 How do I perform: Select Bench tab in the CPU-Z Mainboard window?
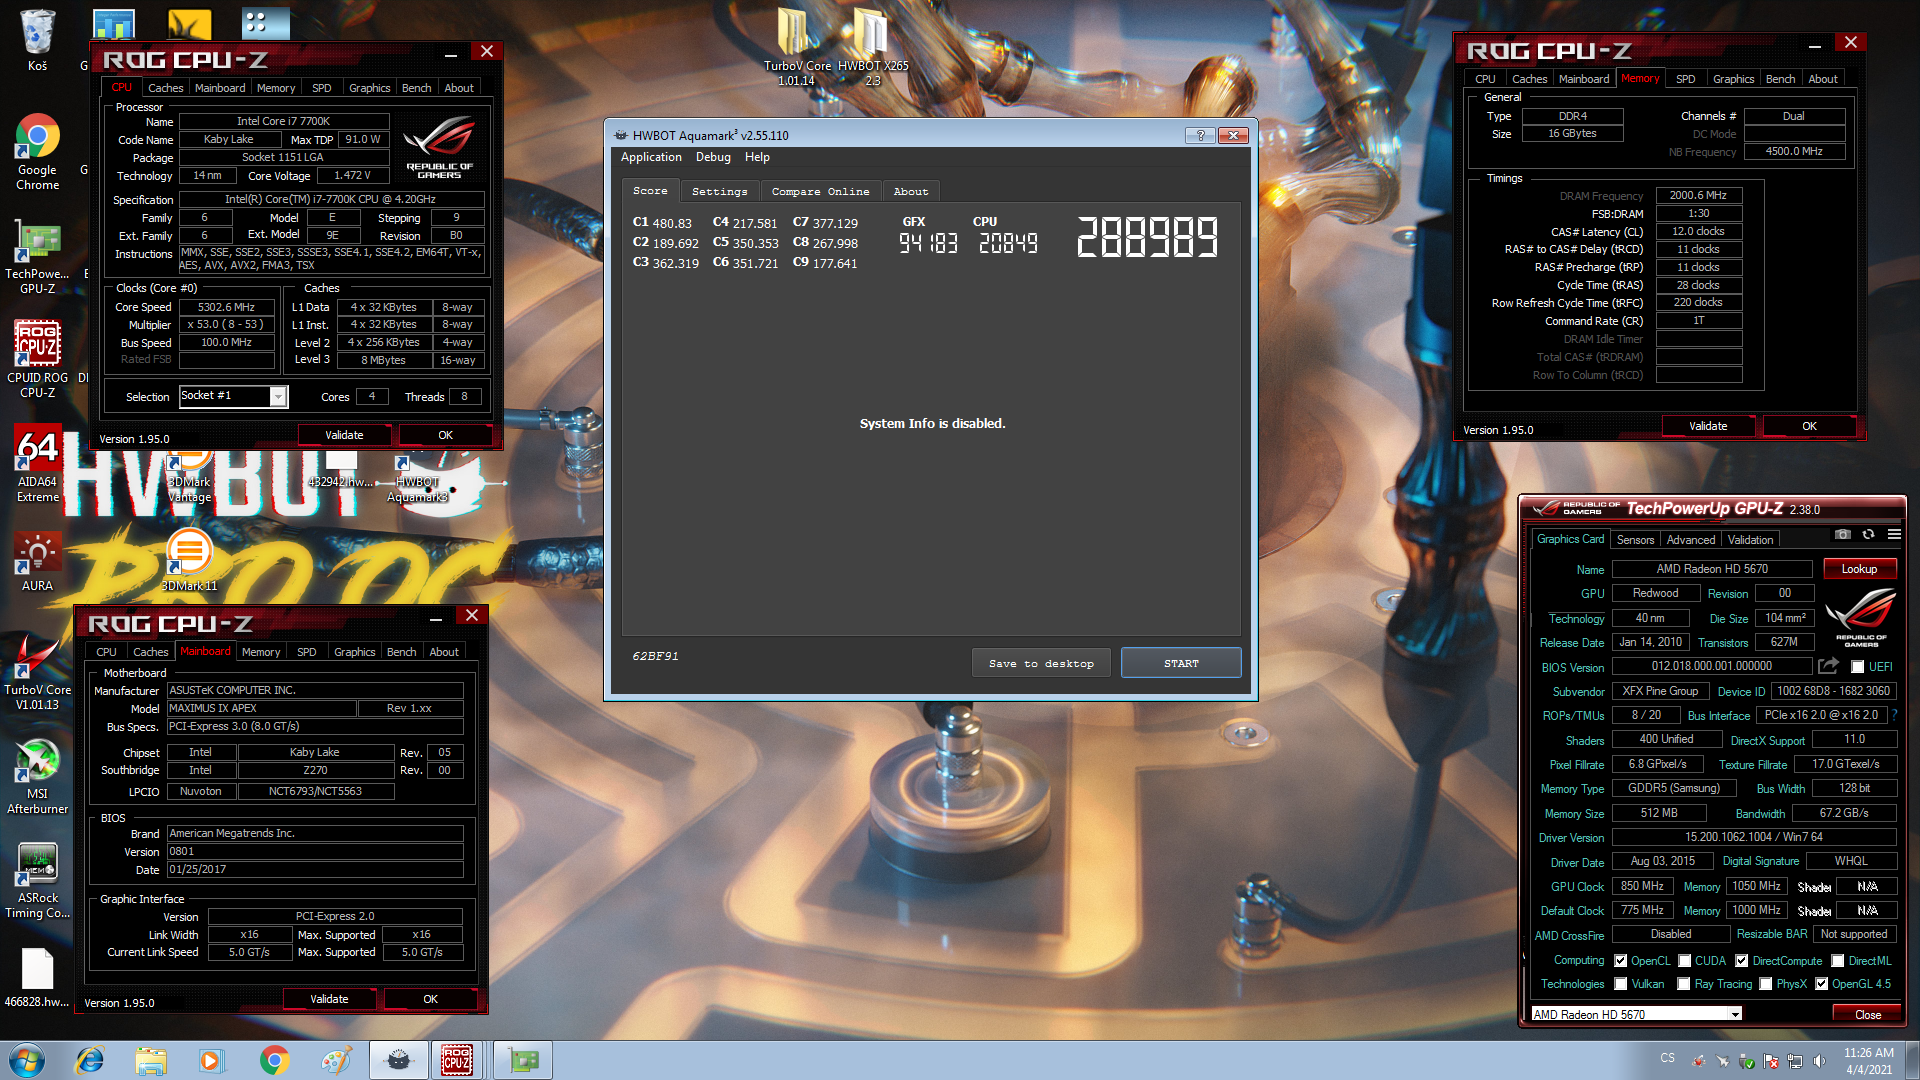[x=401, y=652]
